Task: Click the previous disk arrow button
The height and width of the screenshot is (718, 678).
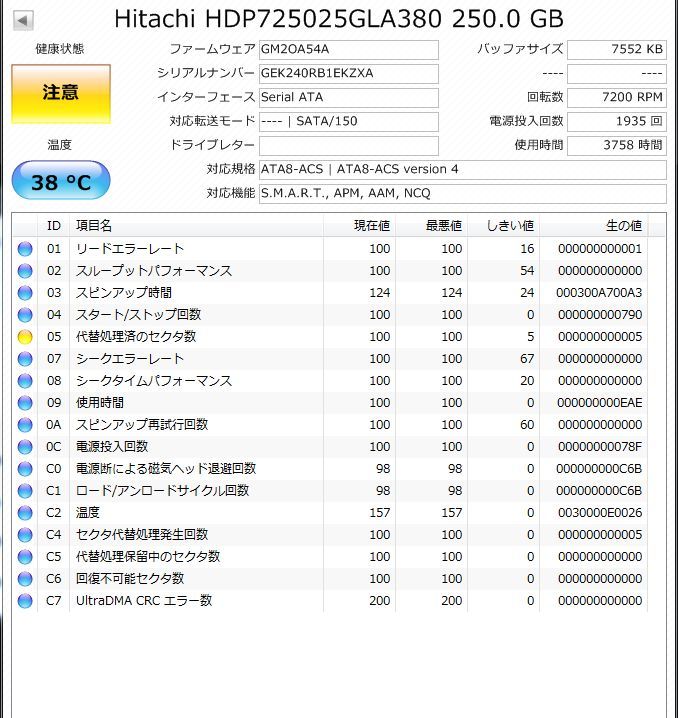Action: tap(23, 20)
